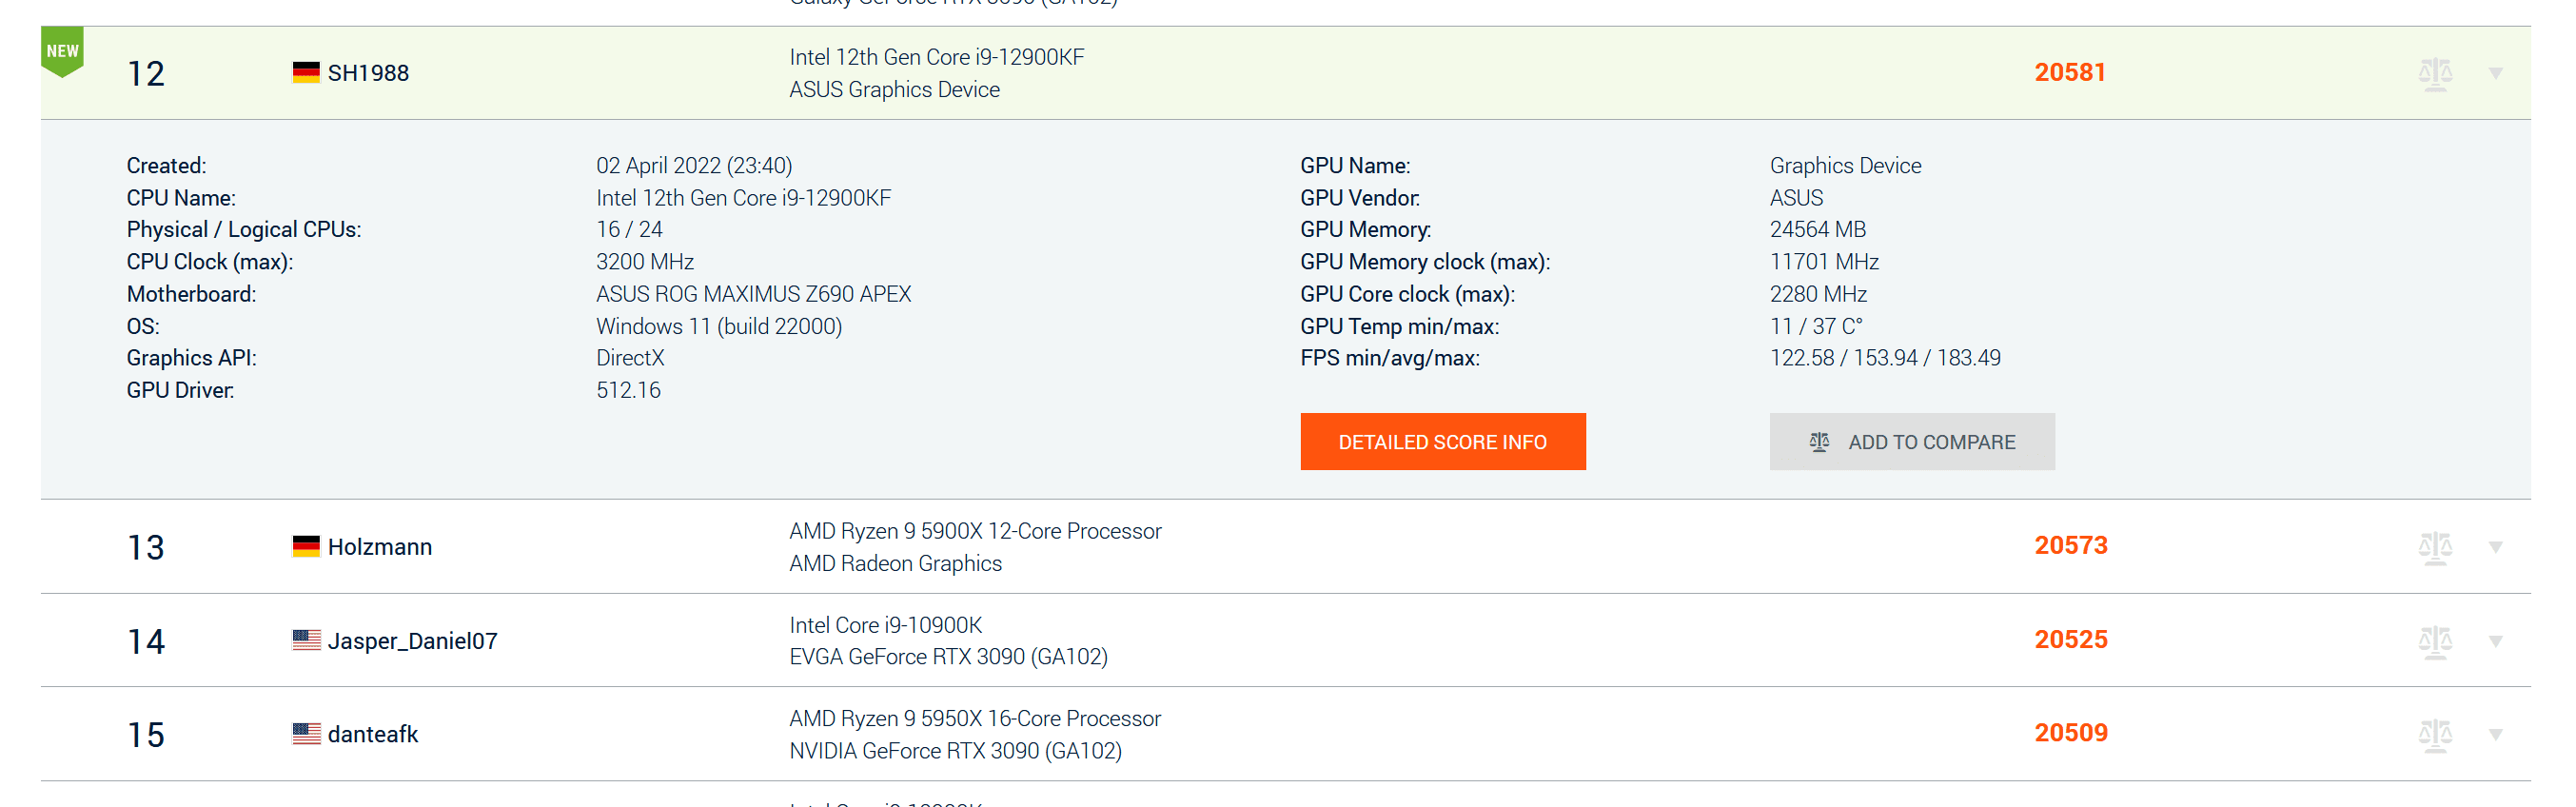Click compare scales icon for Holzmann row
Viewport: 2576px width, 807px height.
[2434, 547]
